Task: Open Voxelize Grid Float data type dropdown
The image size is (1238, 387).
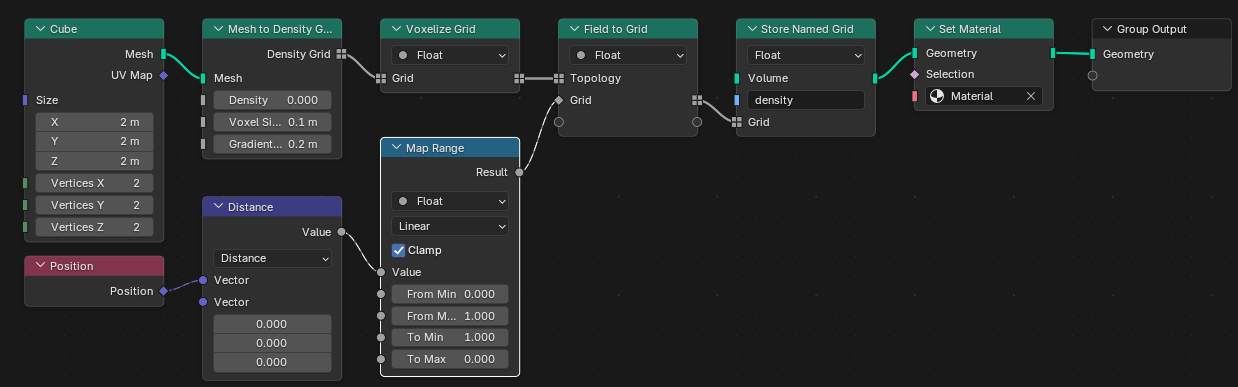Action: click(450, 55)
